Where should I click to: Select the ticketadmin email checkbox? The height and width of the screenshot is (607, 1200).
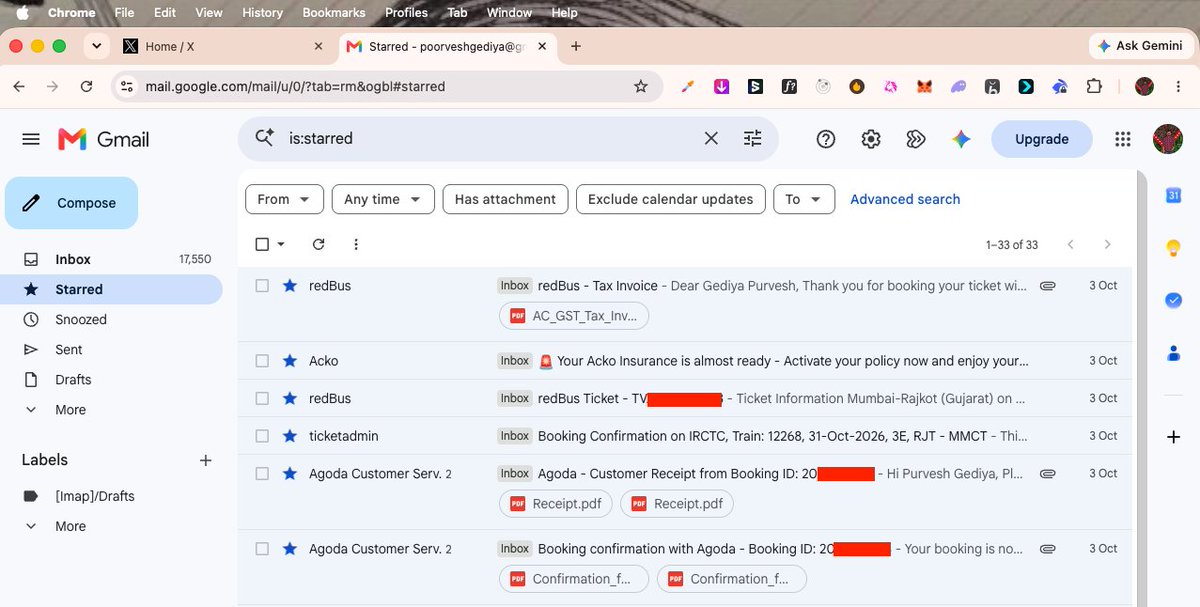[x=262, y=436]
